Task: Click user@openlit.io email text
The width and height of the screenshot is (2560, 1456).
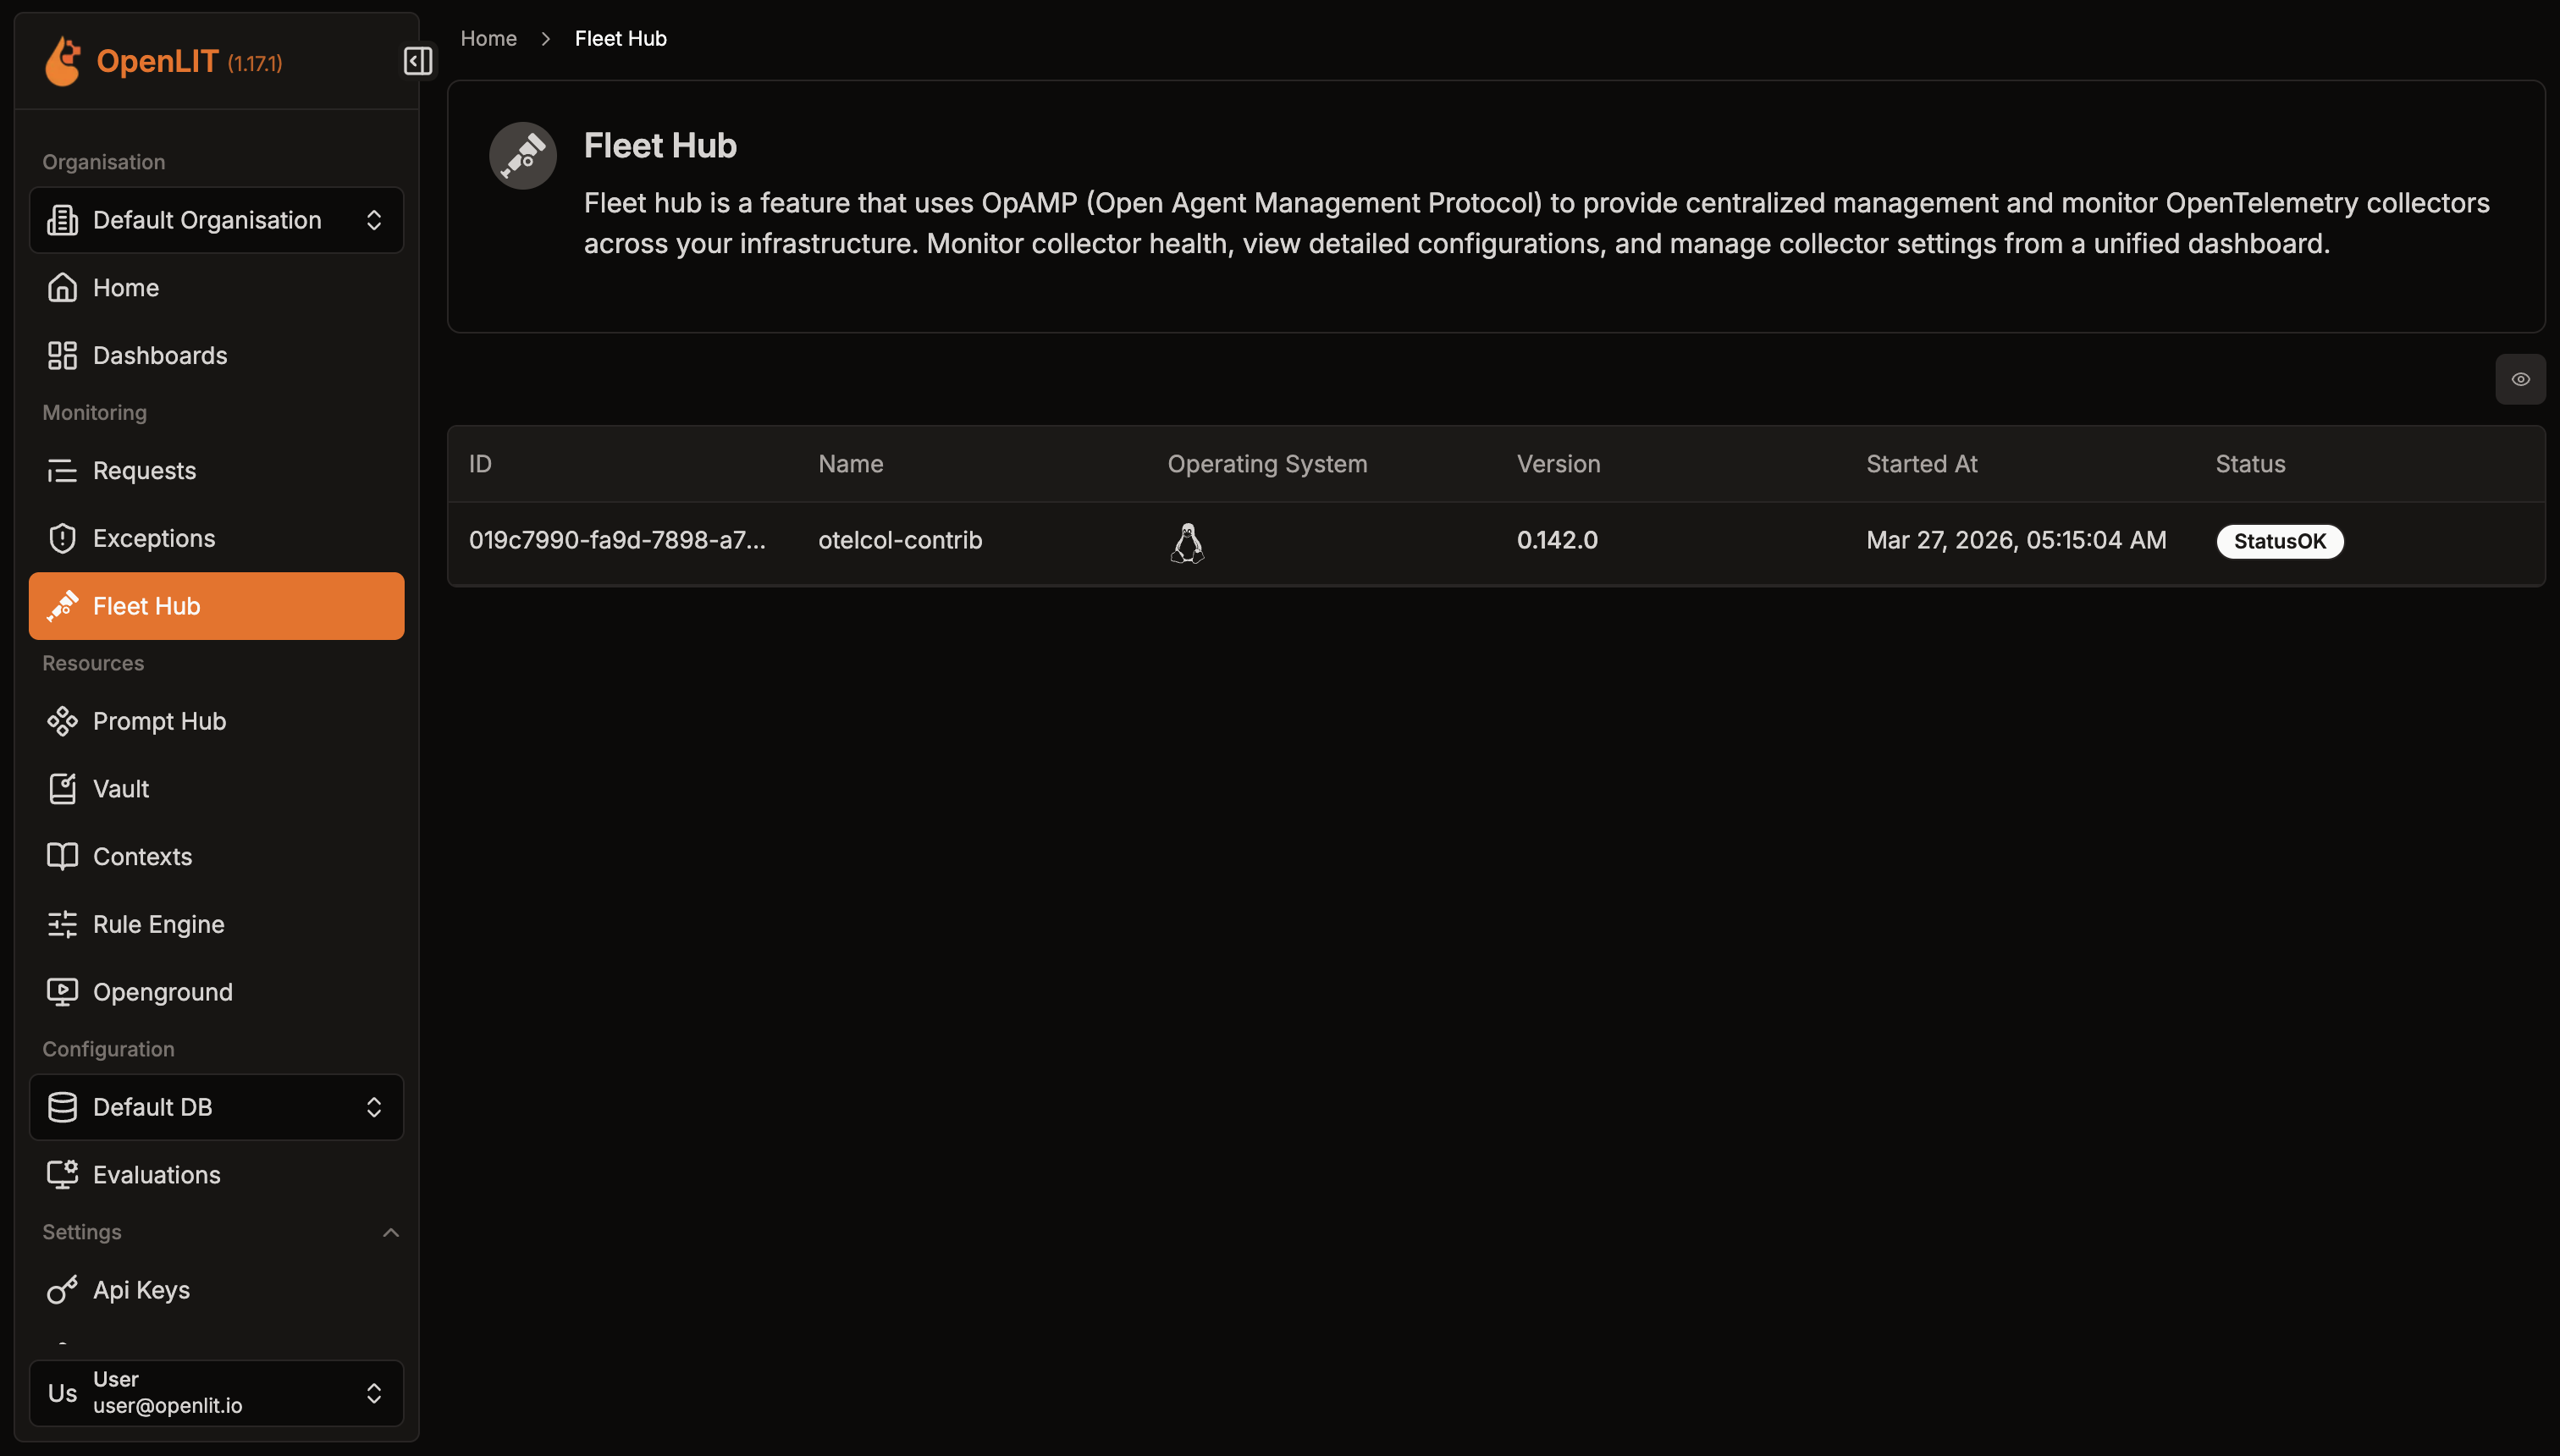Action: pos(167,1406)
